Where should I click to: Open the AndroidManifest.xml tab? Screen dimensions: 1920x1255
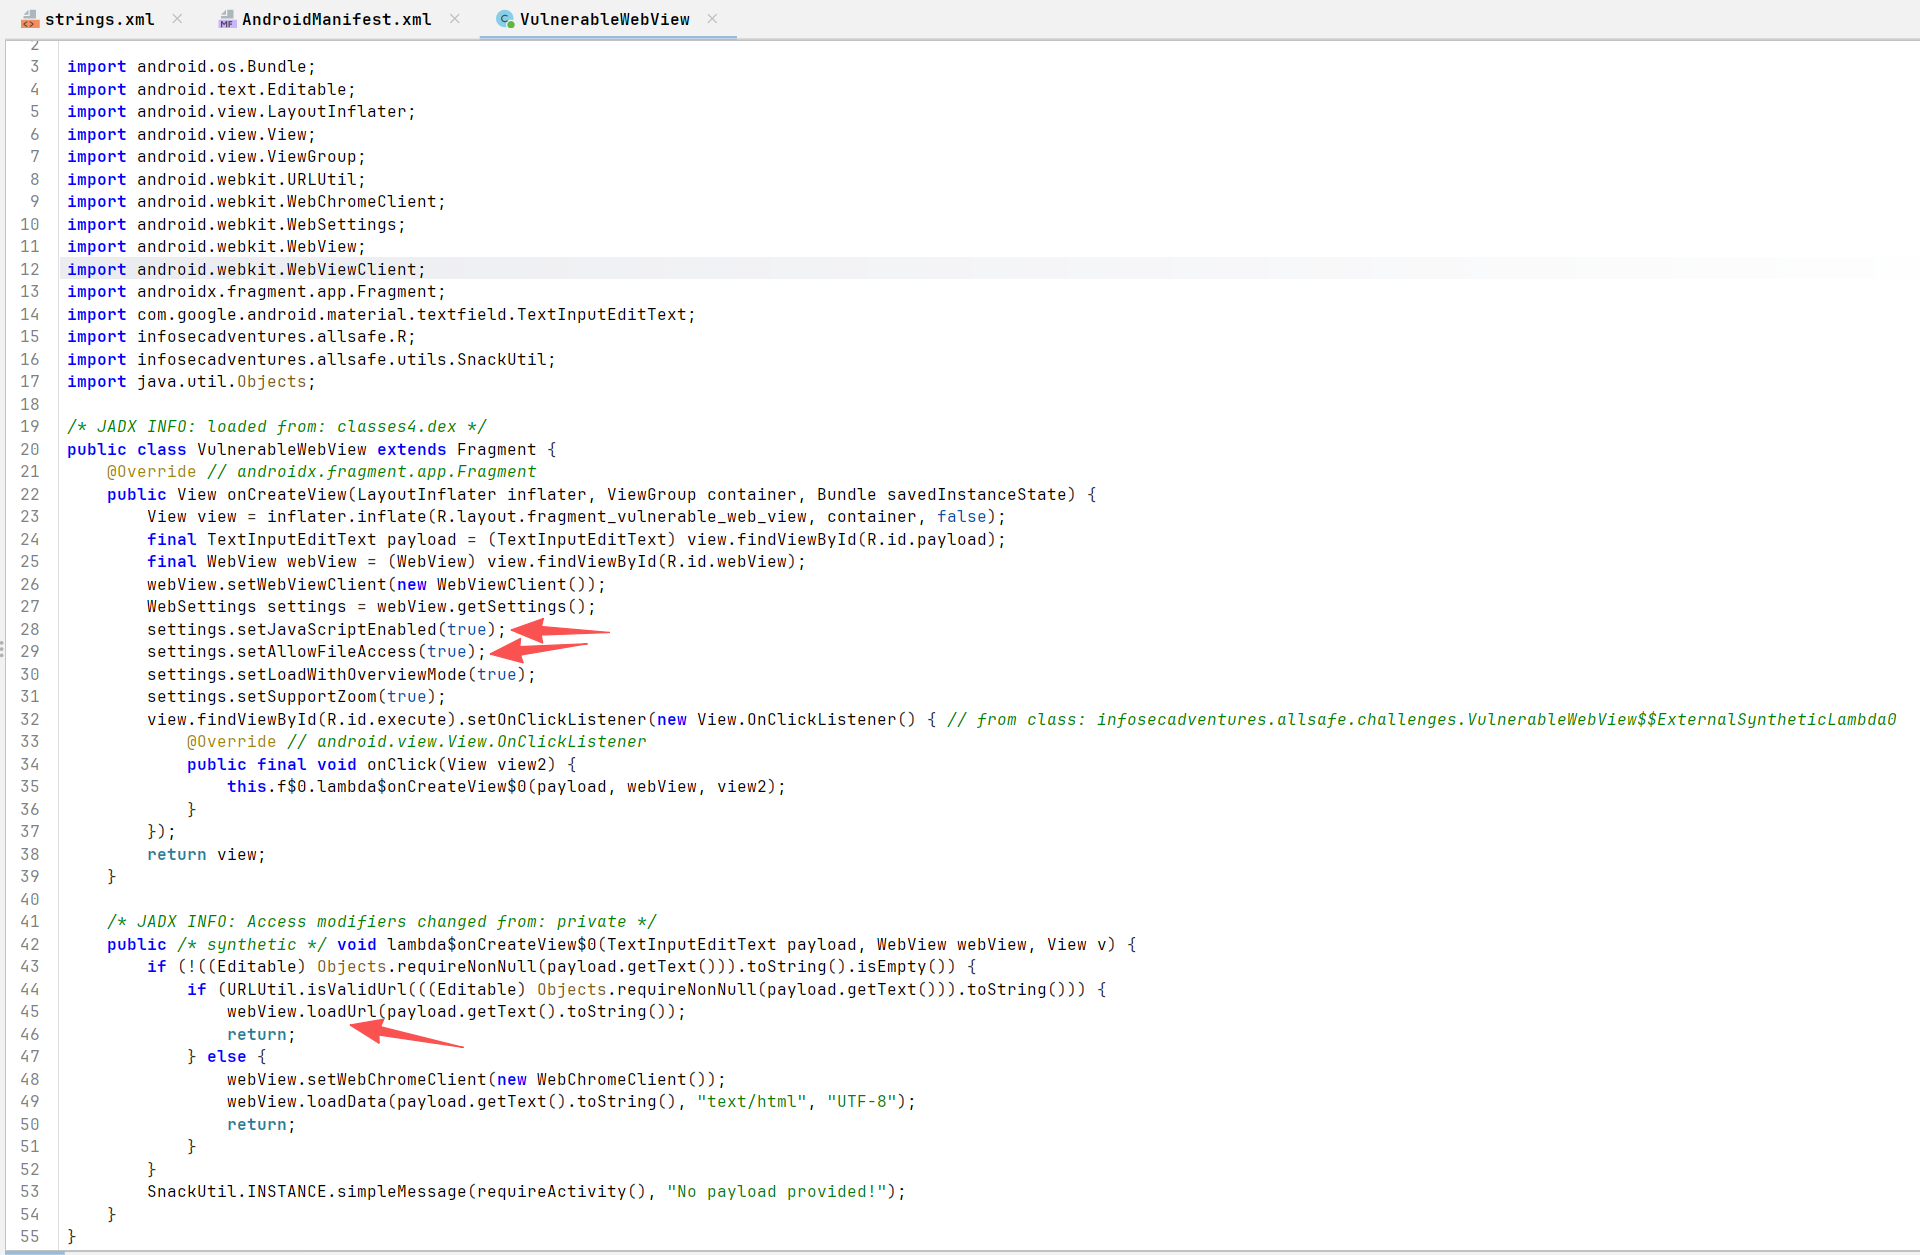point(336,19)
